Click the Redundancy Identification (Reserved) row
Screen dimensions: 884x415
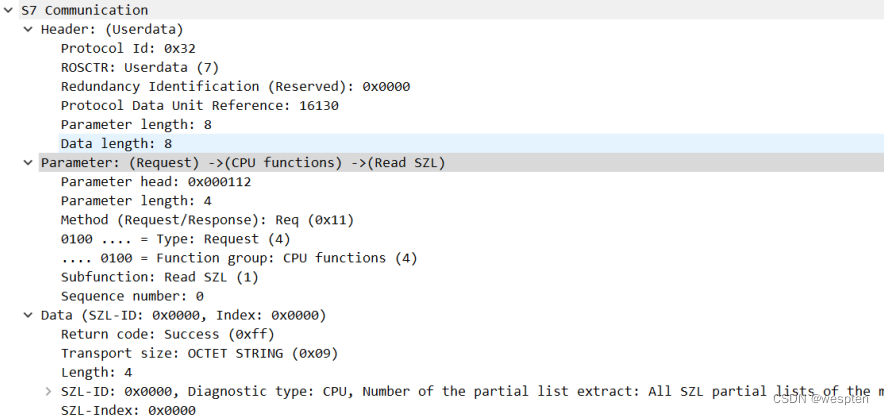click(x=235, y=86)
